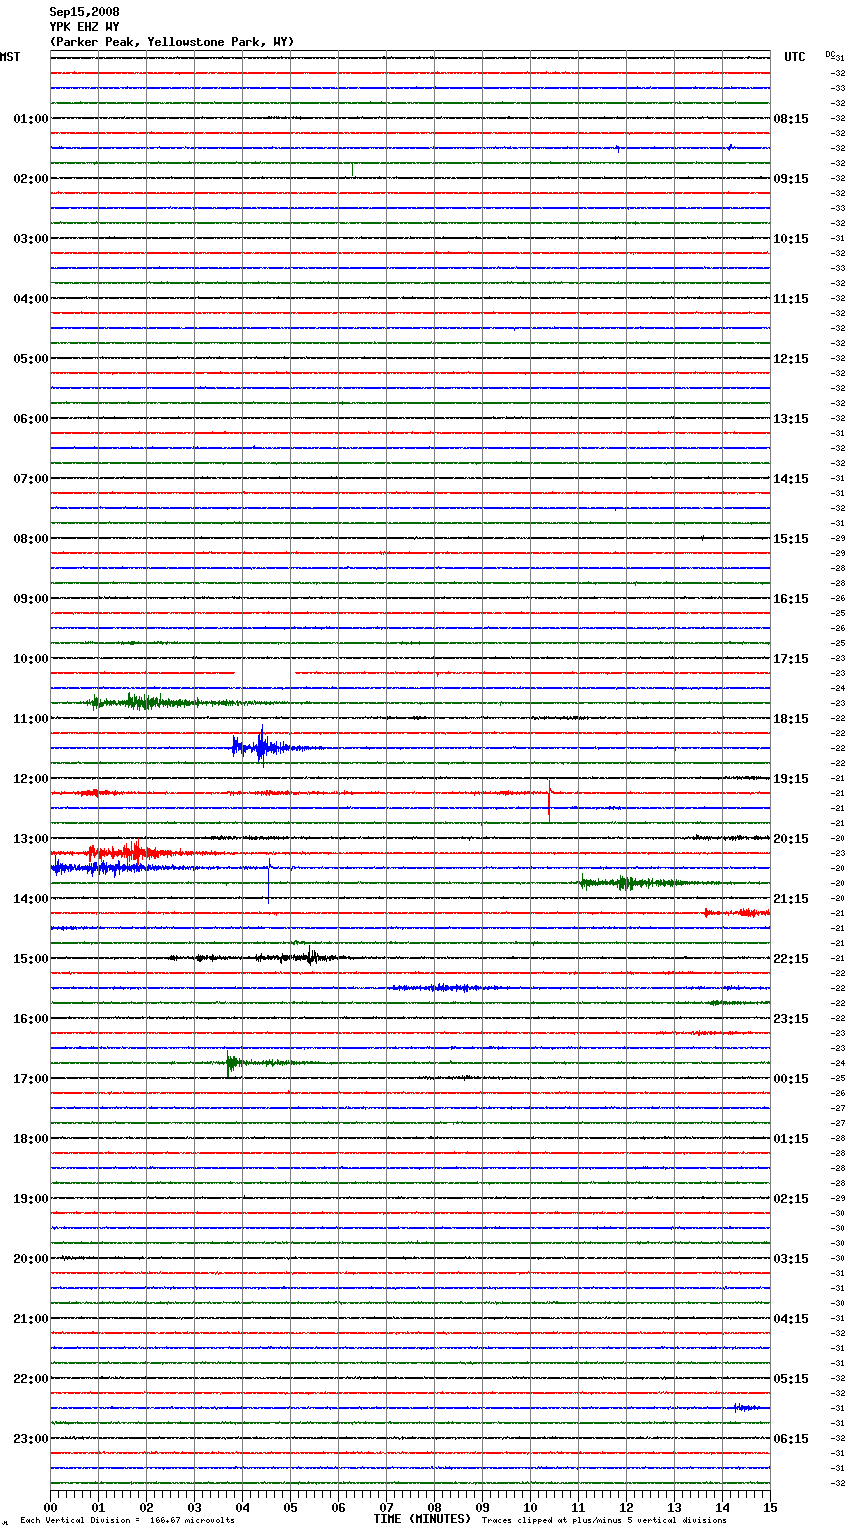Click the 22:00 MST time label
Viewport: 850px width, 1534px height.
30,1379
